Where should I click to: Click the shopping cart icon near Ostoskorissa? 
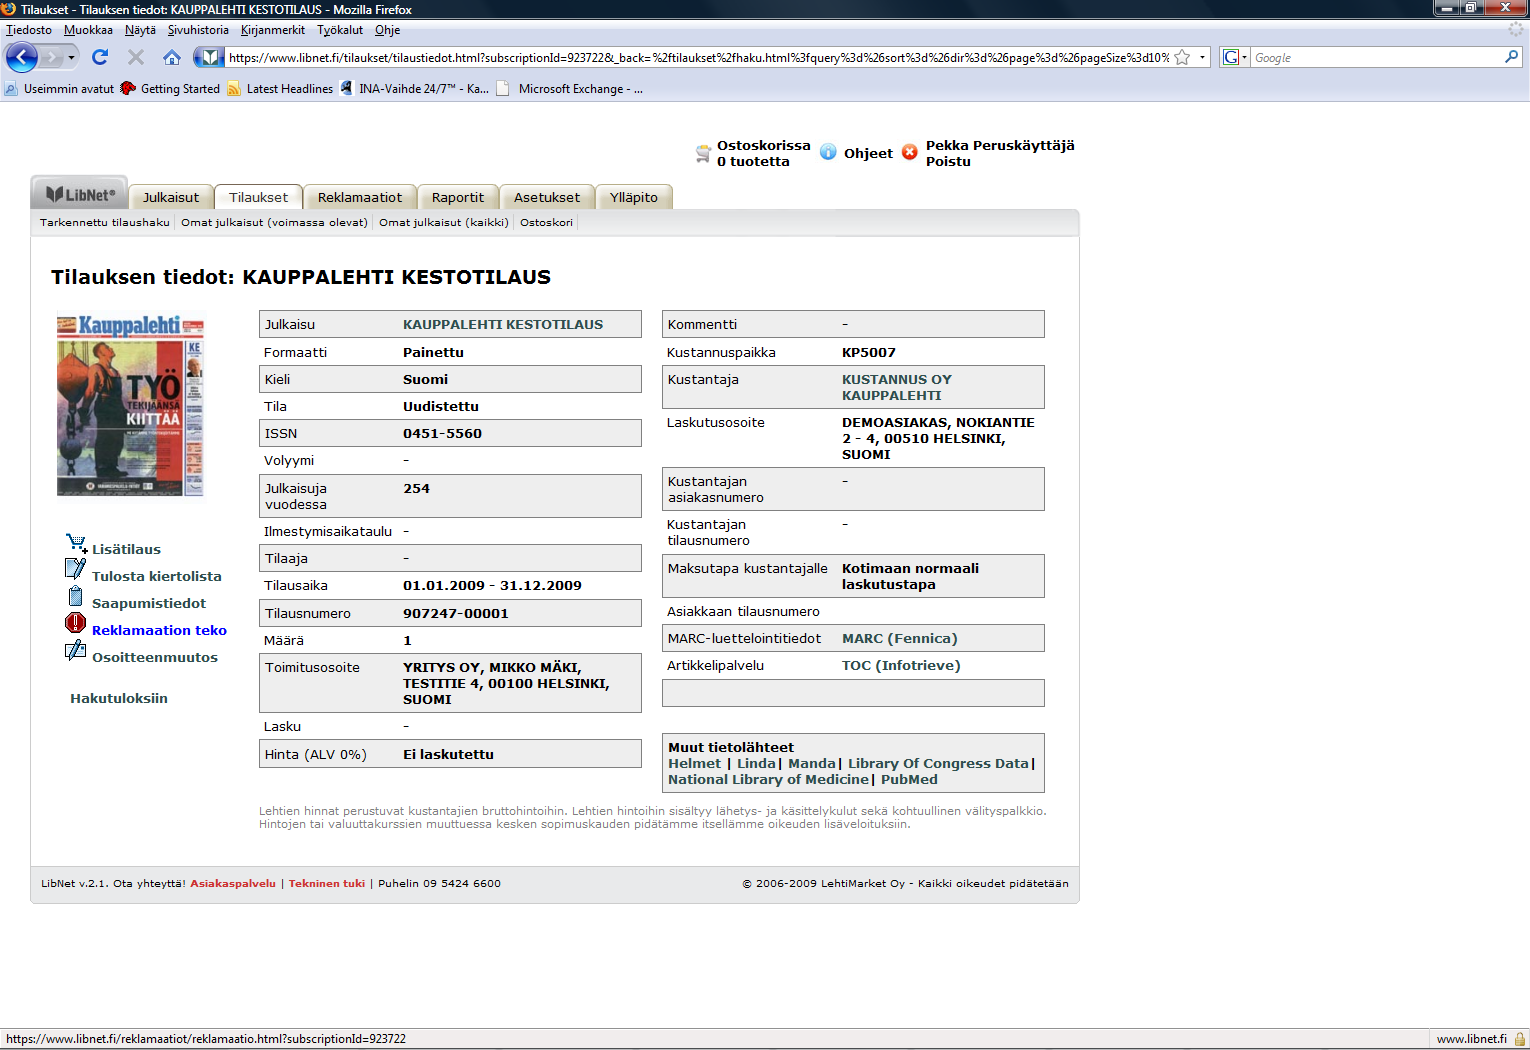703,154
